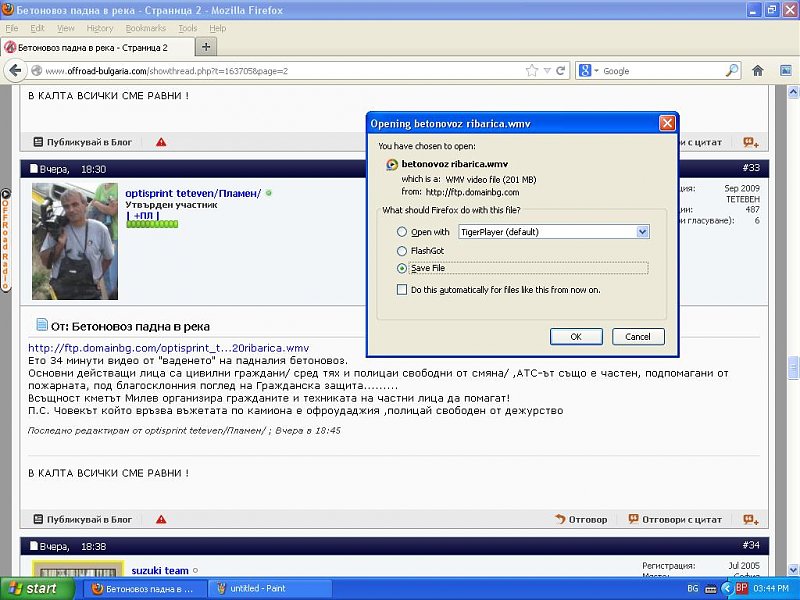800x600 pixels.
Task: Open the Firefox home page icon
Action: coord(757,71)
